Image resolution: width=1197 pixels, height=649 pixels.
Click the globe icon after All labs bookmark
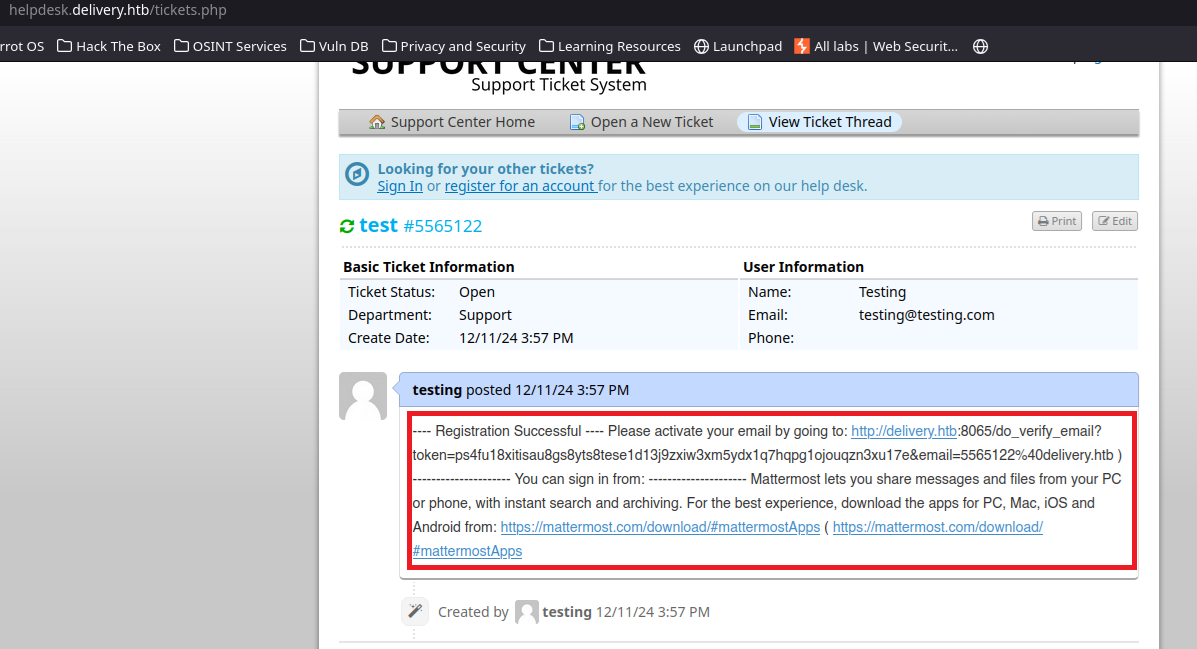pyautogui.click(x=980, y=46)
